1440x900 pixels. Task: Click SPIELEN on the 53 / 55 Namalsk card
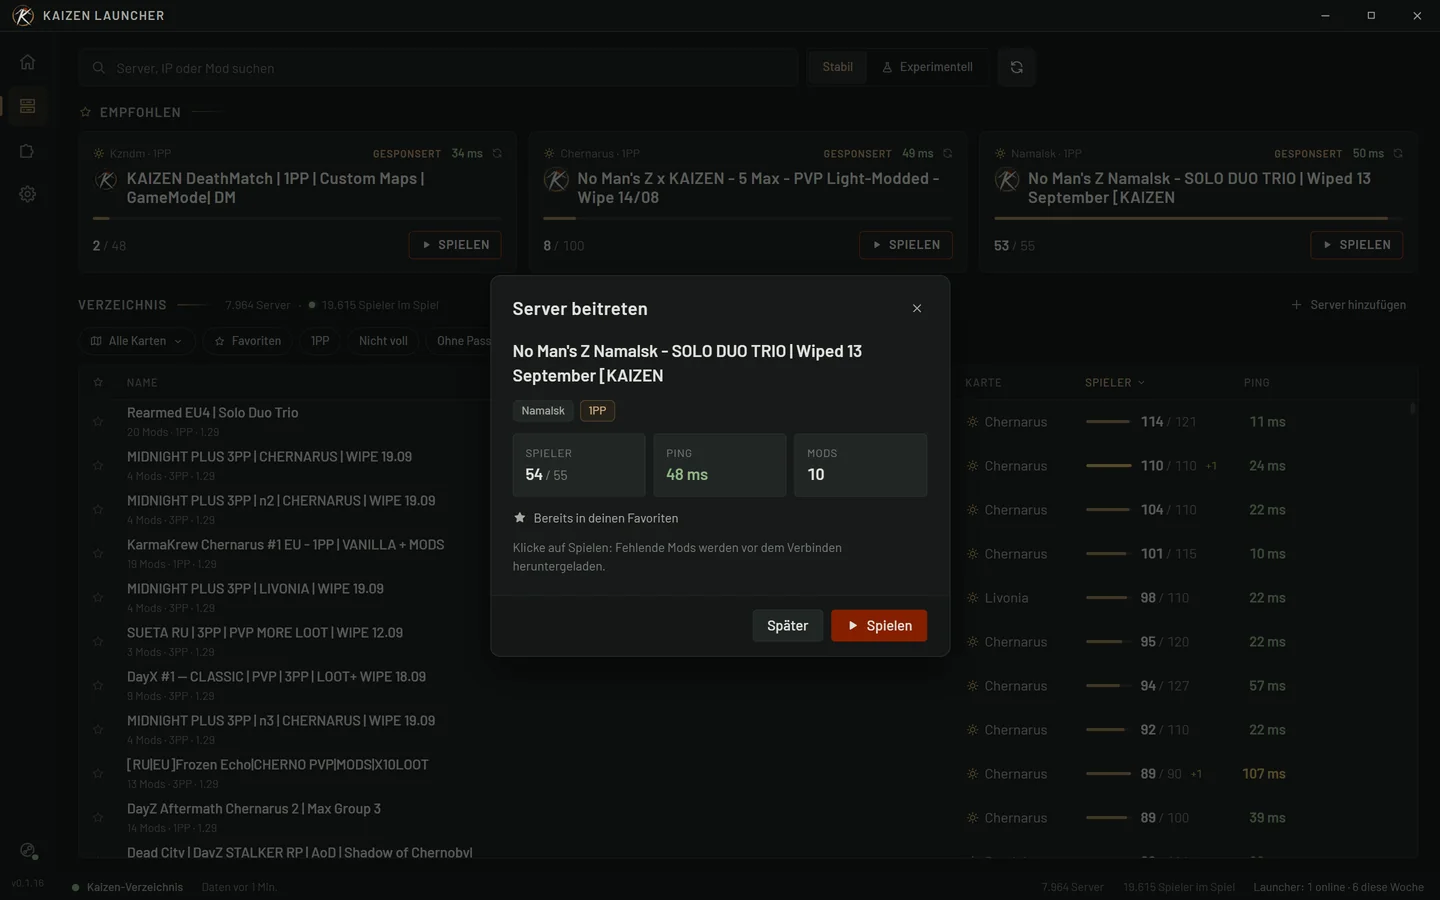[1357, 245]
